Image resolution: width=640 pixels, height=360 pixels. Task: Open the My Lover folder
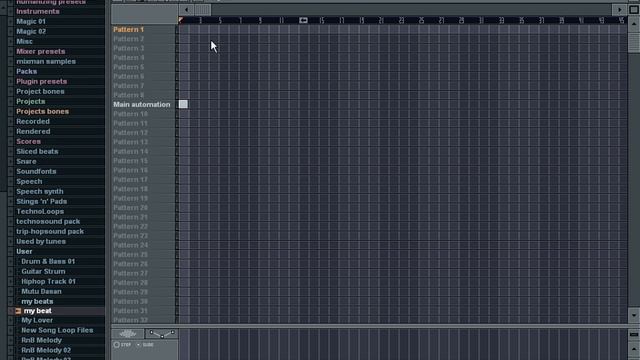coord(37,320)
